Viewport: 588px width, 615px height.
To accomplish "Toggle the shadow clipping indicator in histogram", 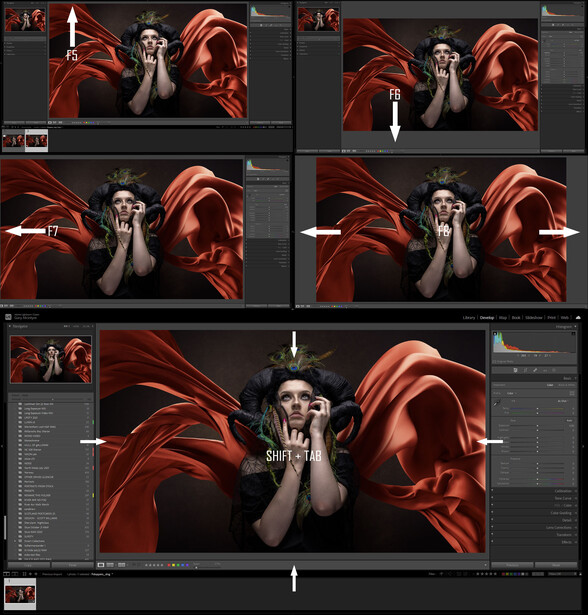I will (x=495, y=334).
